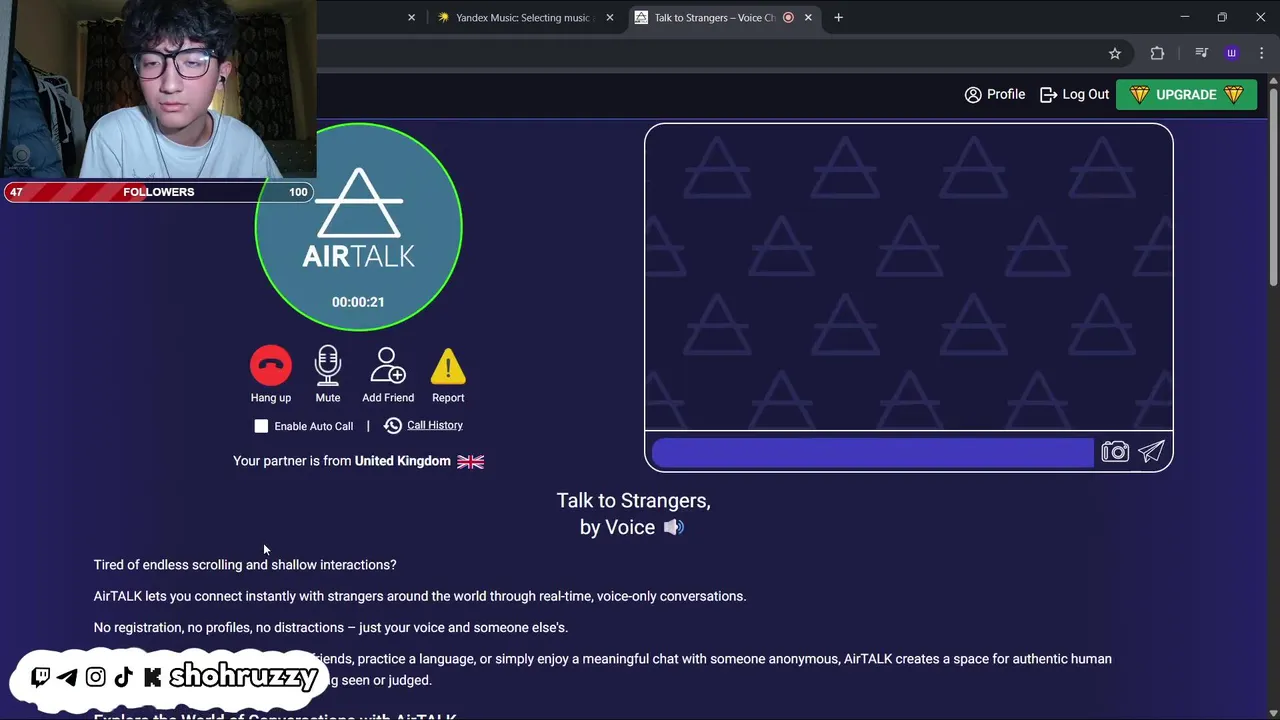Image resolution: width=1280 pixels, height=720 pixels.
Task: Click the Instagram icon in overlay
Action: pyautogui.click(x=95, y=677)
